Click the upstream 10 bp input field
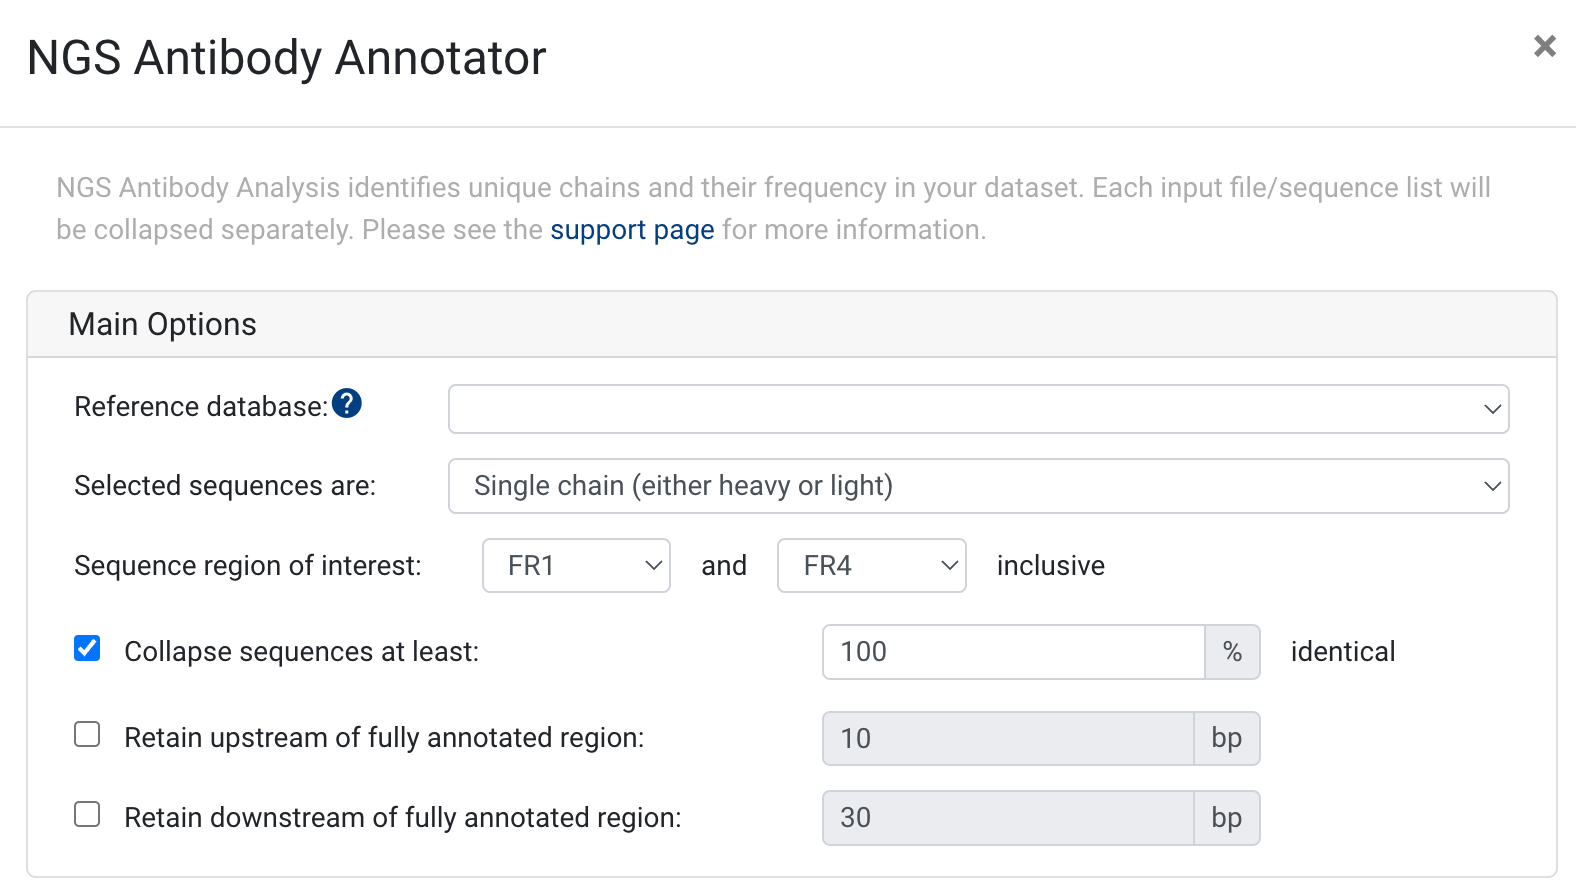The height and width of the screenshot is (890, 1576). click(1008, 738)
